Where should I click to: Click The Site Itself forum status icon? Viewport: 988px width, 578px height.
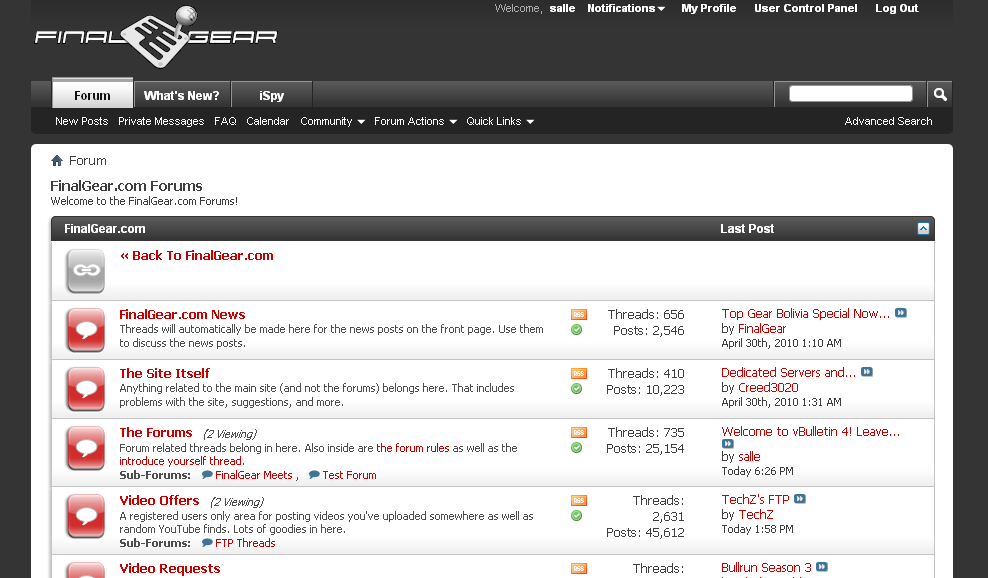tap(86, 389)
